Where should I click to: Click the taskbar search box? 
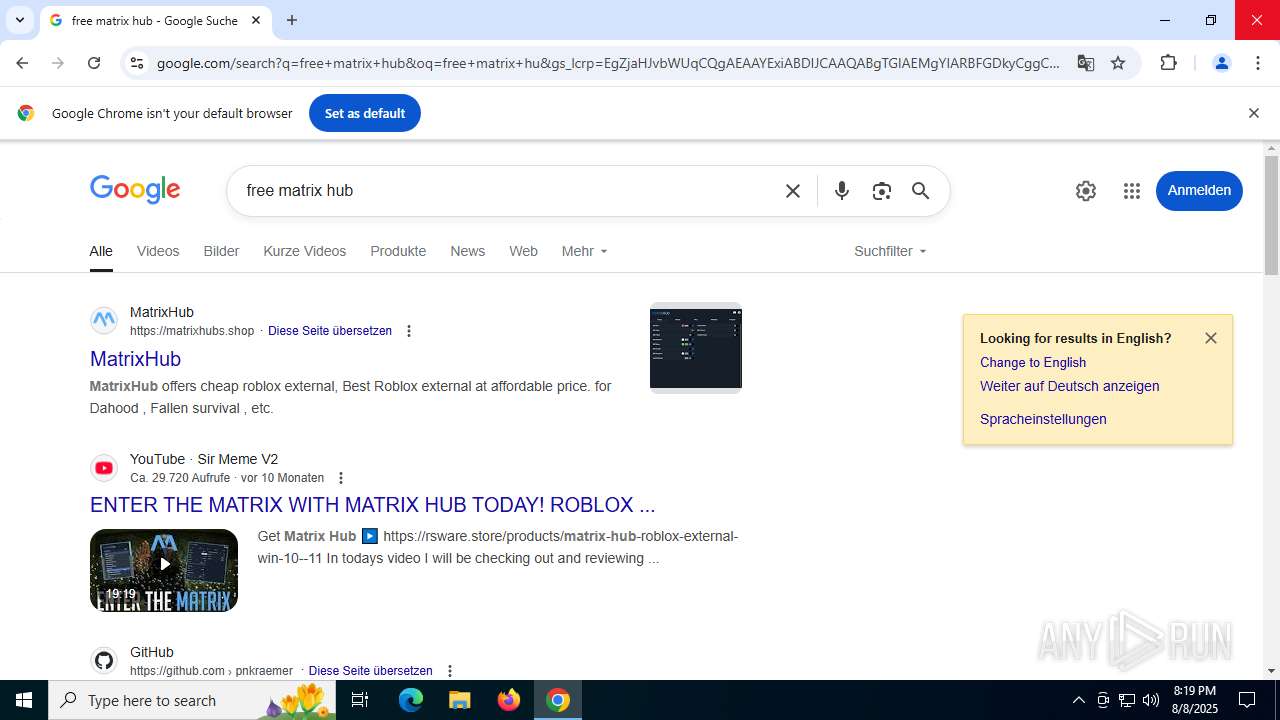pyautogui.click(x=193, y=700)
